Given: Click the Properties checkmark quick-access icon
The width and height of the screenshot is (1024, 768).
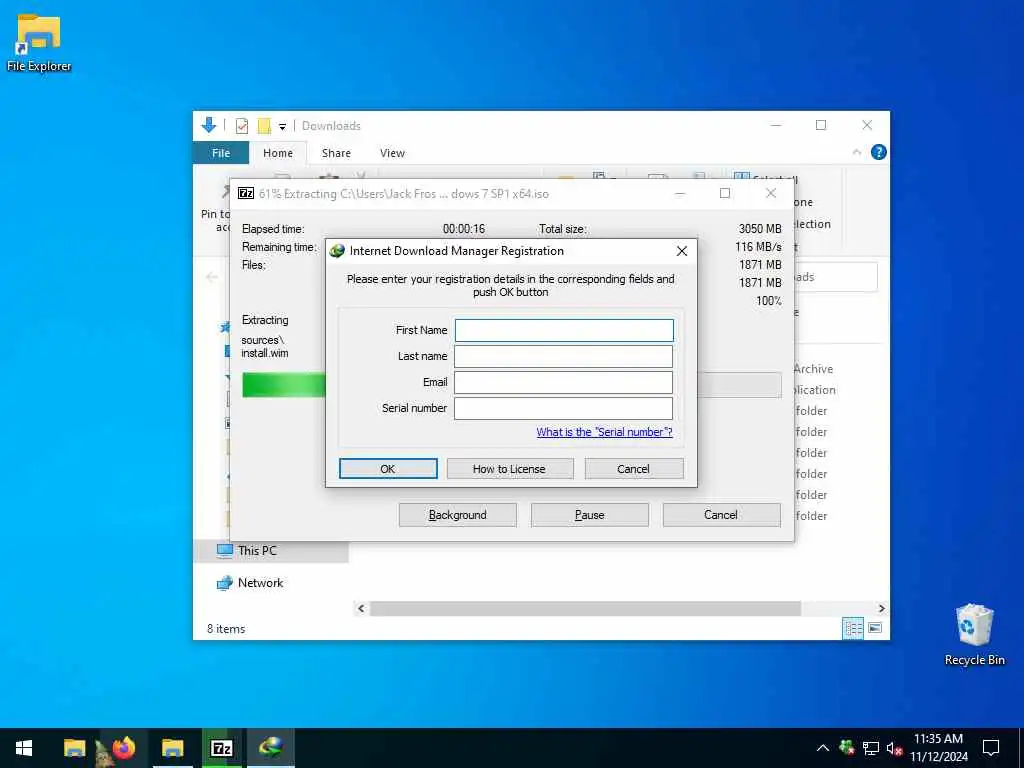Looking at the screenshot, I should [242, 125].
